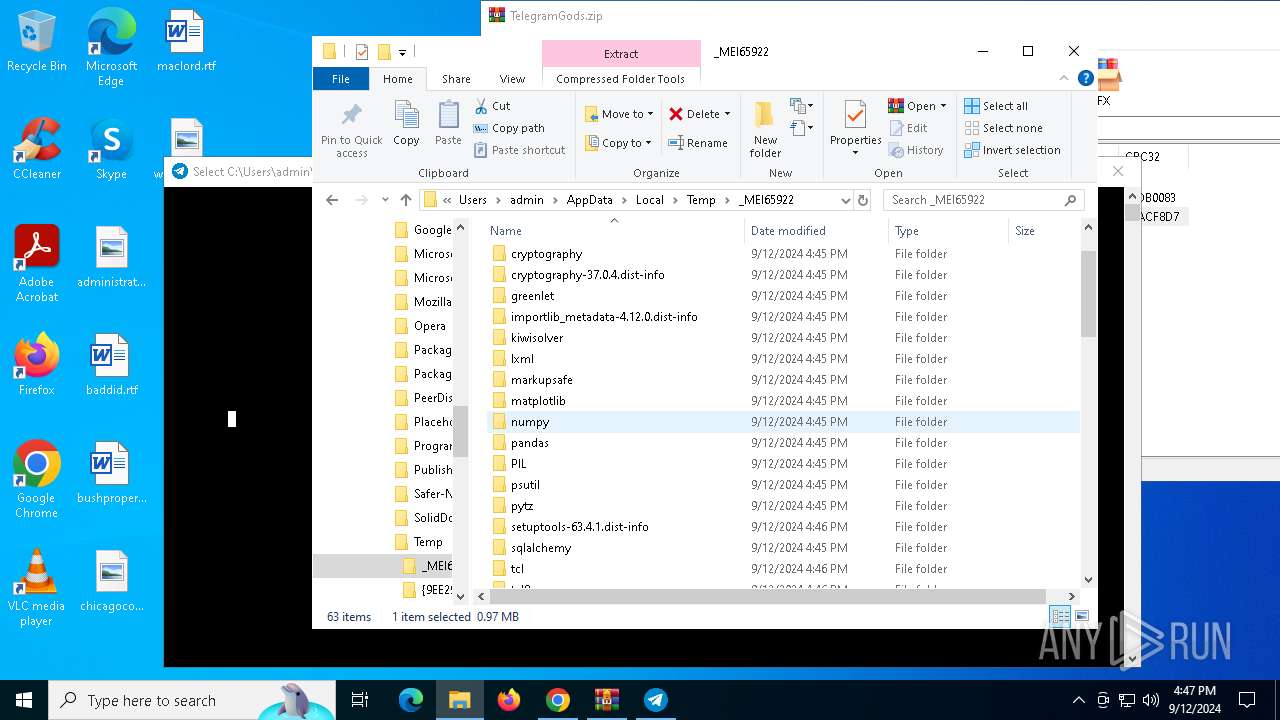
Task: Select Mozilla folder in navigation tree
Action: [x=422, y=302]
